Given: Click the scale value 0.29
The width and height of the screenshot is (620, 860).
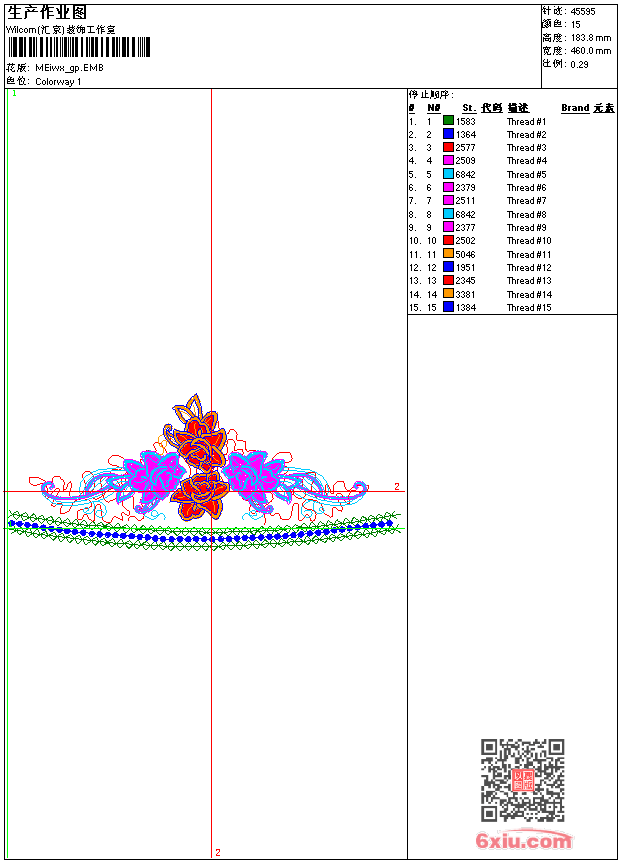Looking at the screenshot, I should [x=579, y=65].
